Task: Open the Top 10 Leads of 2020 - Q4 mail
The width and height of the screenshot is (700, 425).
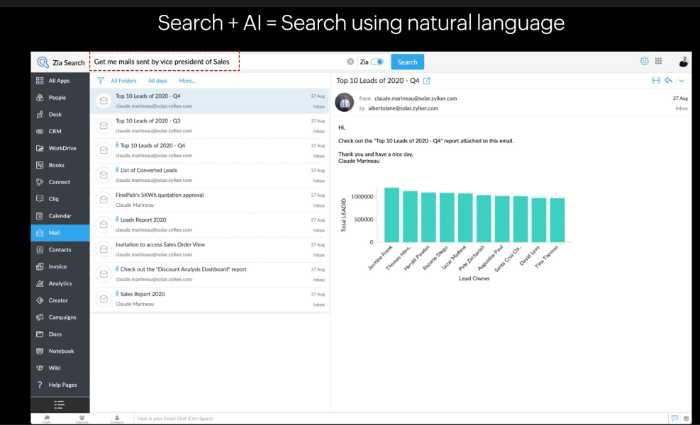Action: coord(210,101)
